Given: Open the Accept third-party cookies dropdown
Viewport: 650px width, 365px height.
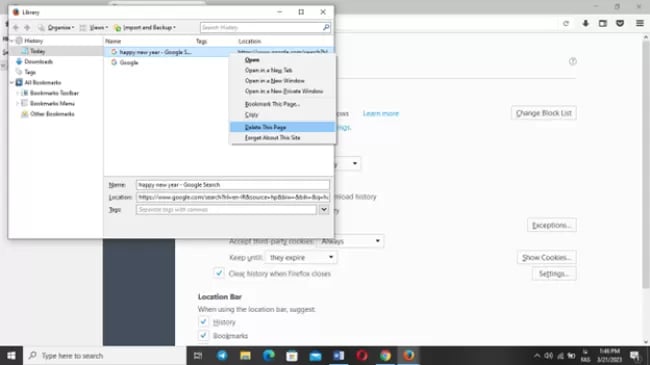Looking at the screenshot, I should click(x=351, y=241).
